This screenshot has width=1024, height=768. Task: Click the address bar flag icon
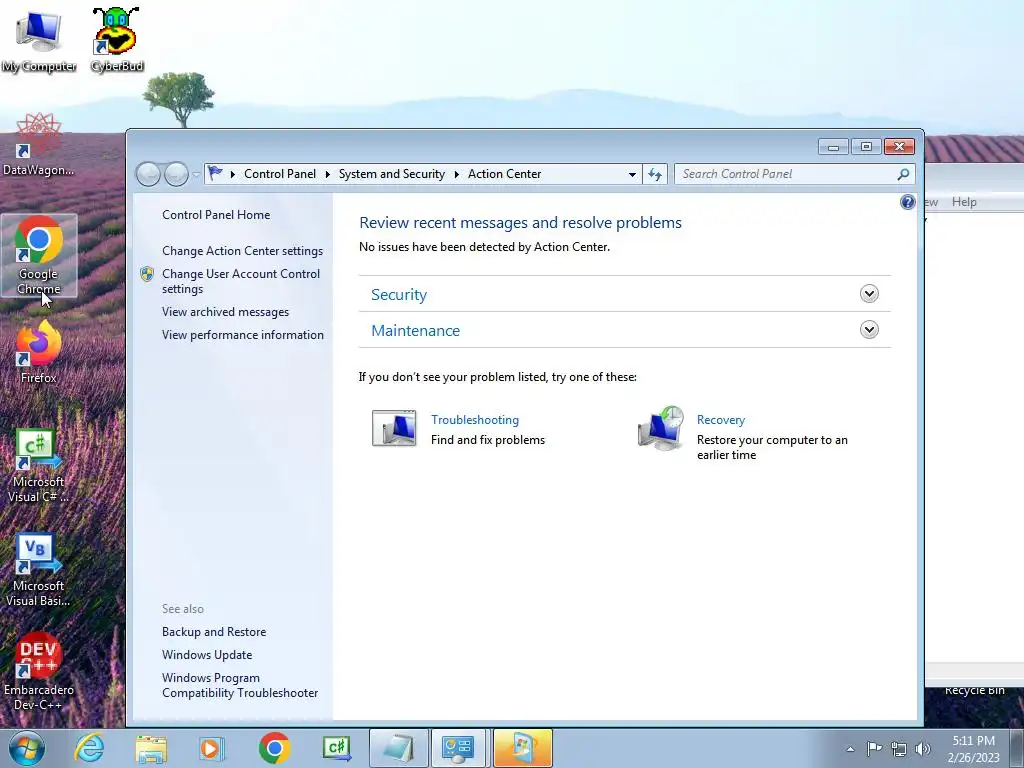[215, 174]
